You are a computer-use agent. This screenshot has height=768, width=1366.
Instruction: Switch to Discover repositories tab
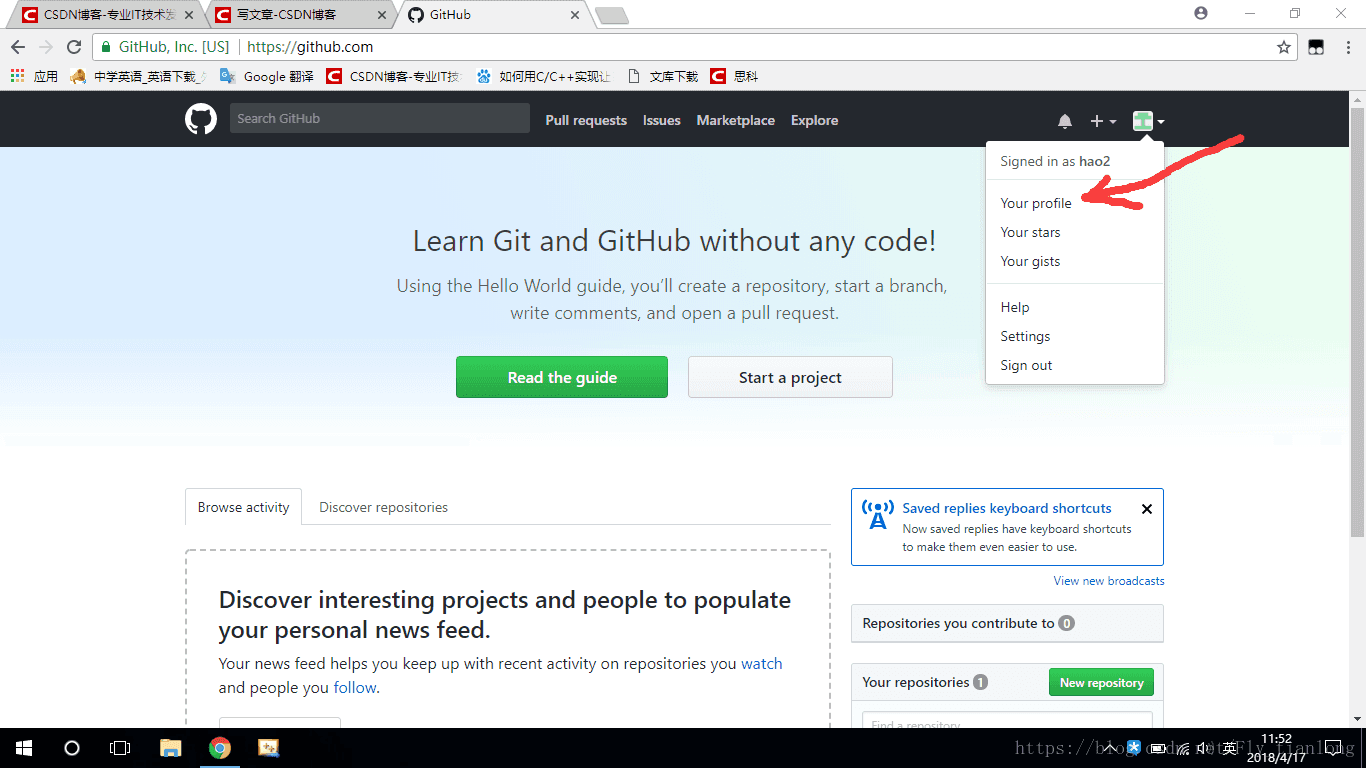click(x=383, y=507)
